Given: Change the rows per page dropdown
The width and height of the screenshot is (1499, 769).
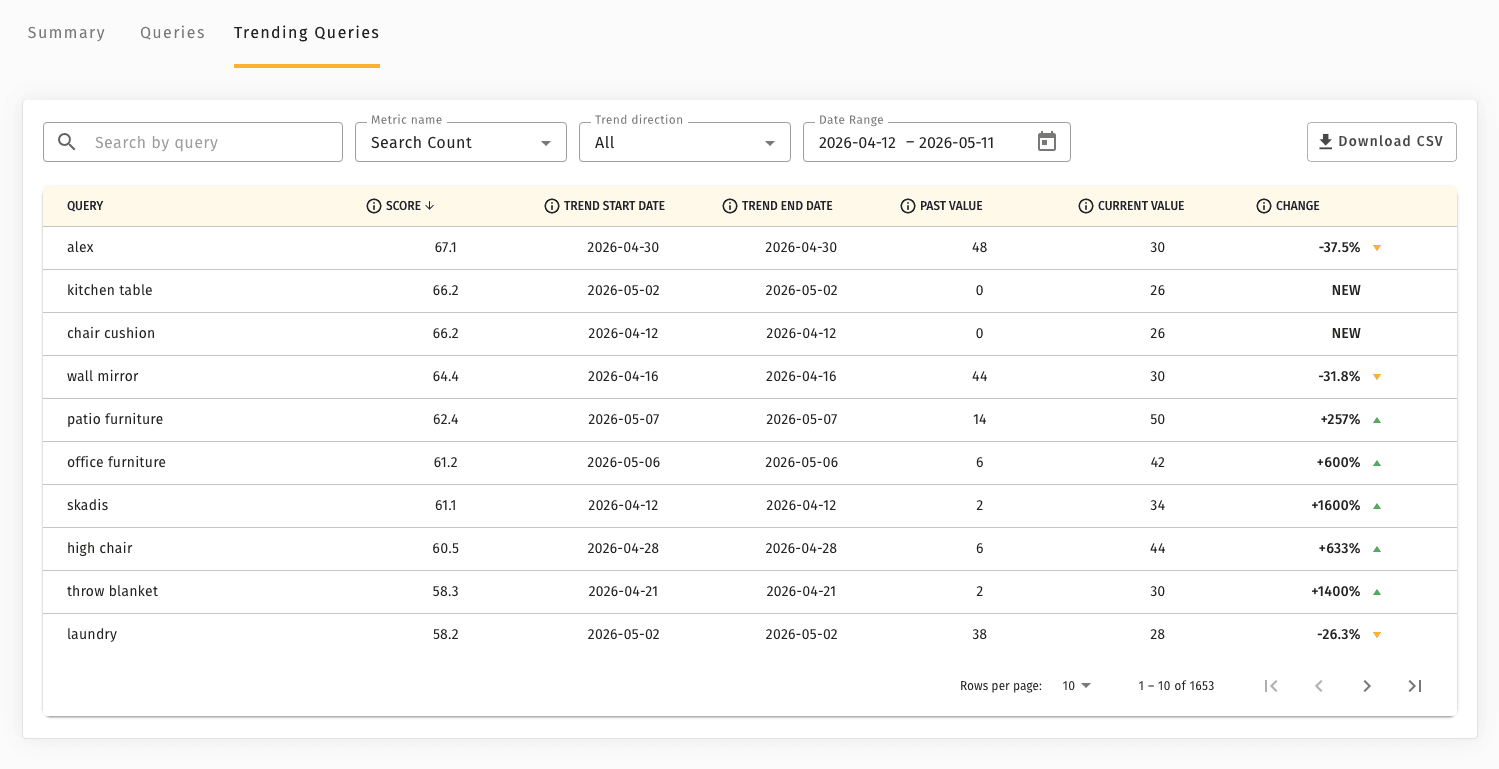Looking at the screenshot, I should (1077, 686).
